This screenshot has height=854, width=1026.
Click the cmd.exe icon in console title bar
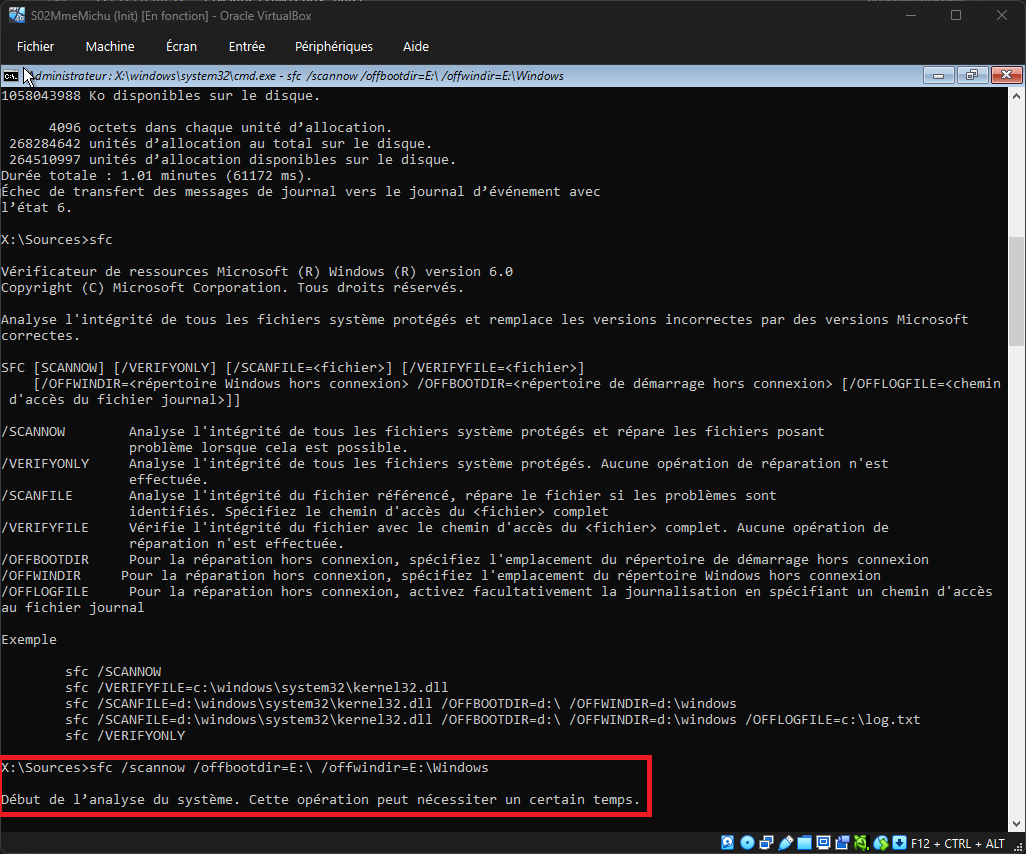coord(10,76)
